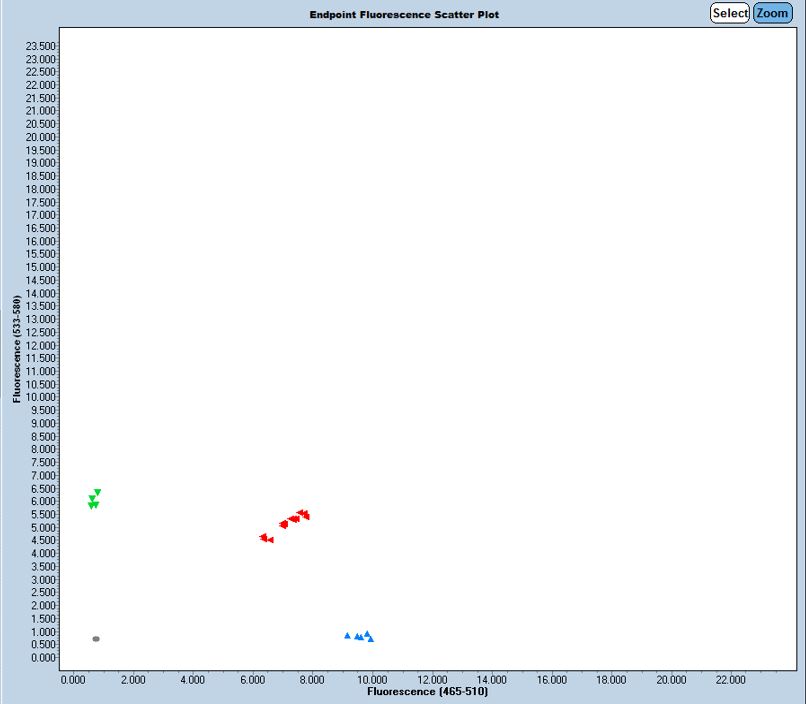Click the 23.500 tick on the y-axis

click(x=41, y=46)
